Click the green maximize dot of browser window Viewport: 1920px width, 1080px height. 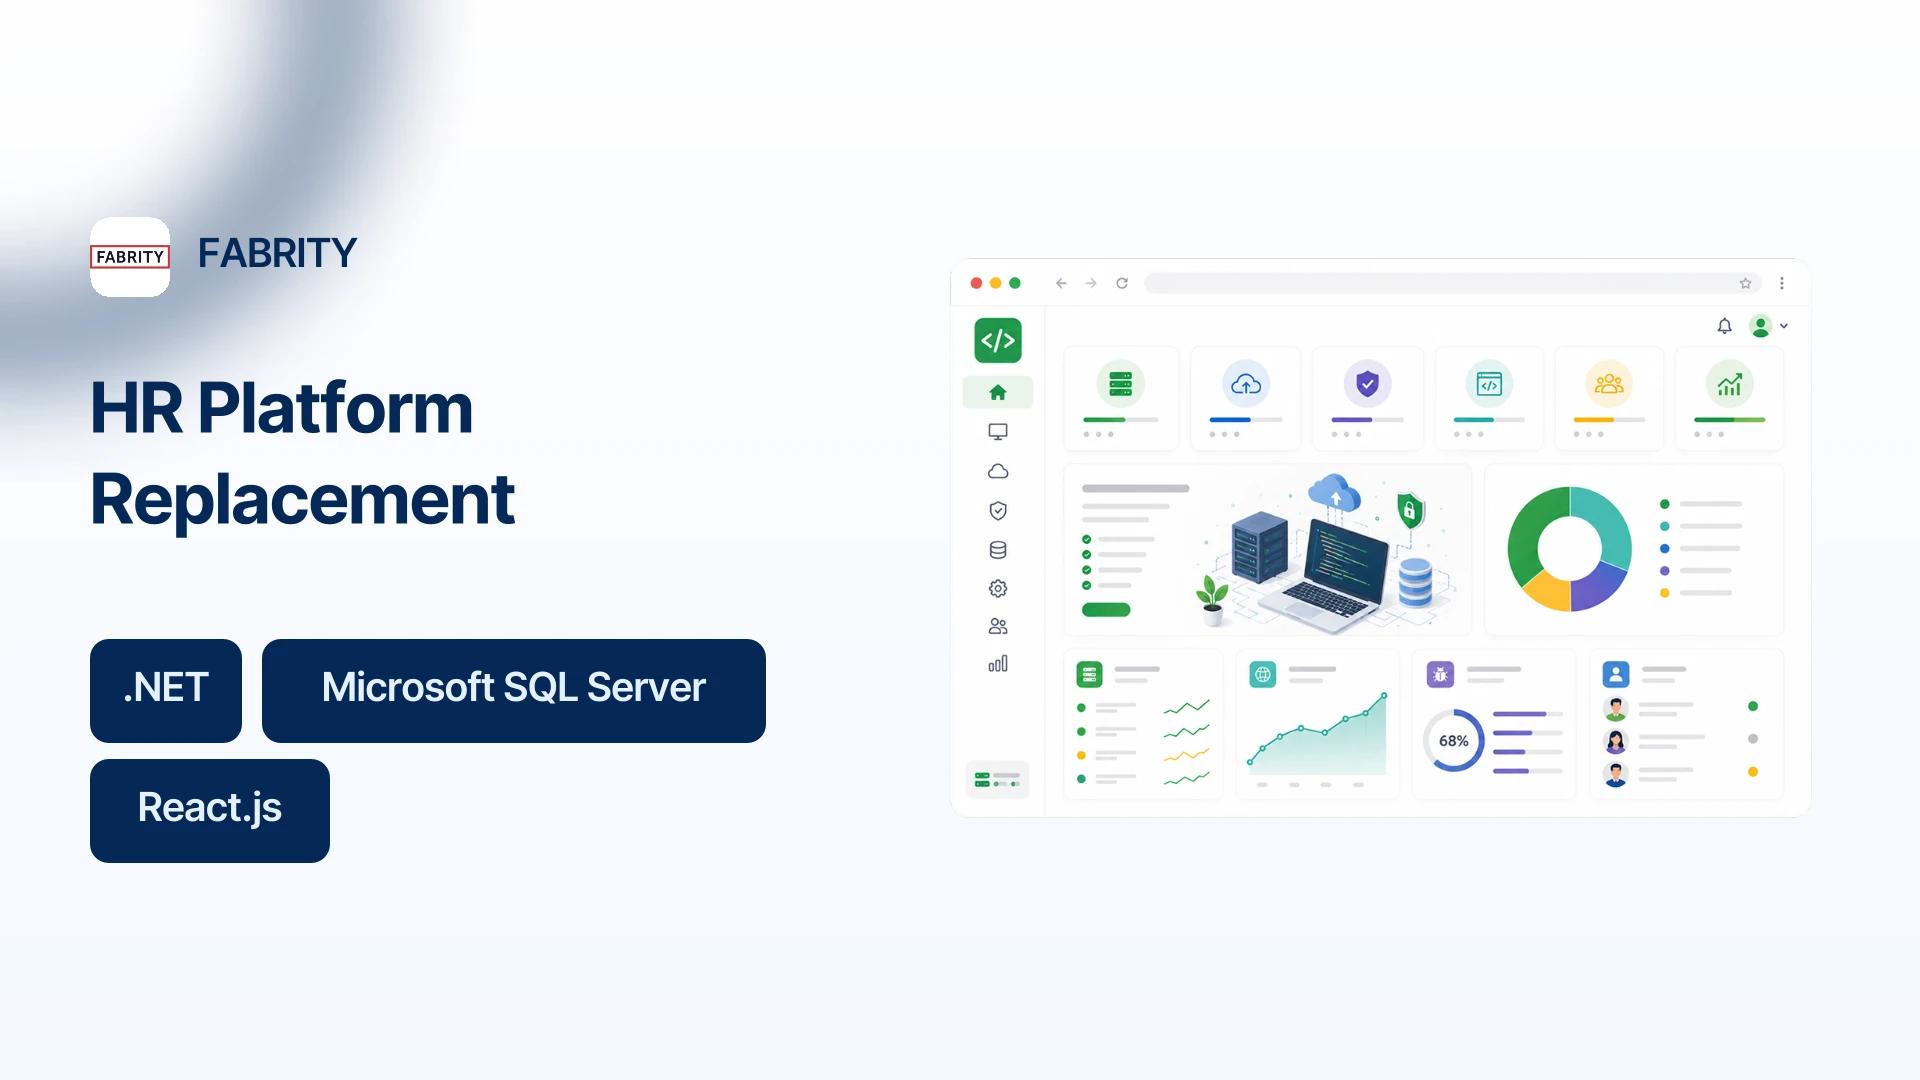click(1014, 283)
